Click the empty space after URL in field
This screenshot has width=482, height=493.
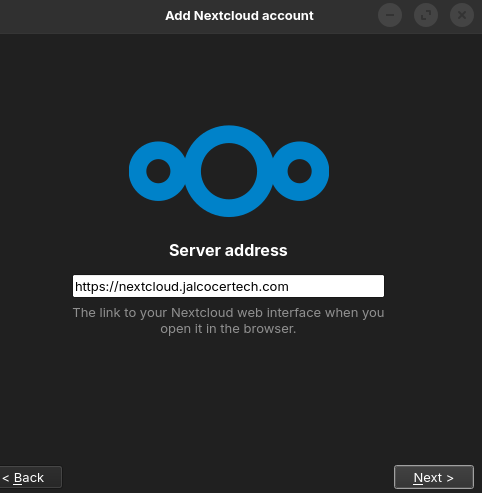click(x=336, y=286)
